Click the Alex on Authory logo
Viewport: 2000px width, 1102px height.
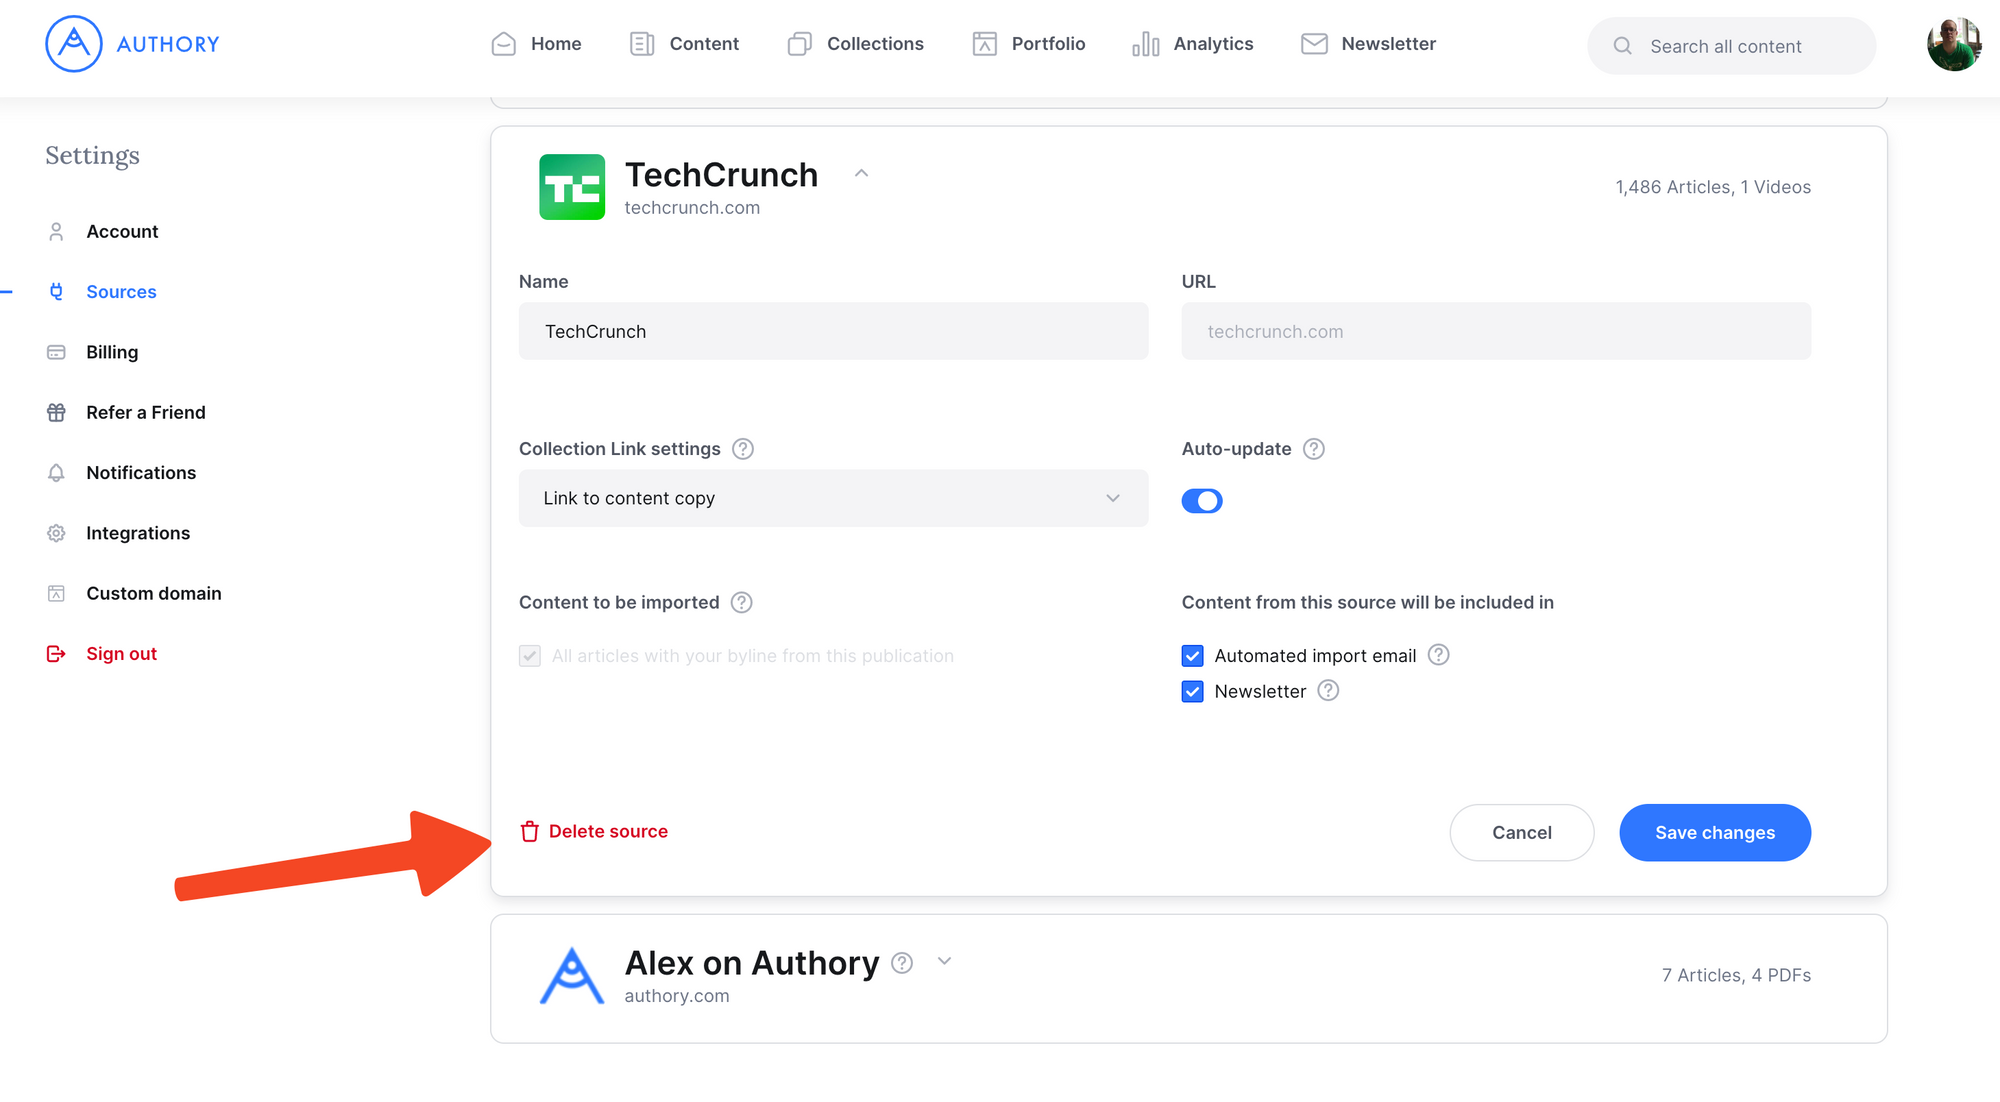pos(572,976)
